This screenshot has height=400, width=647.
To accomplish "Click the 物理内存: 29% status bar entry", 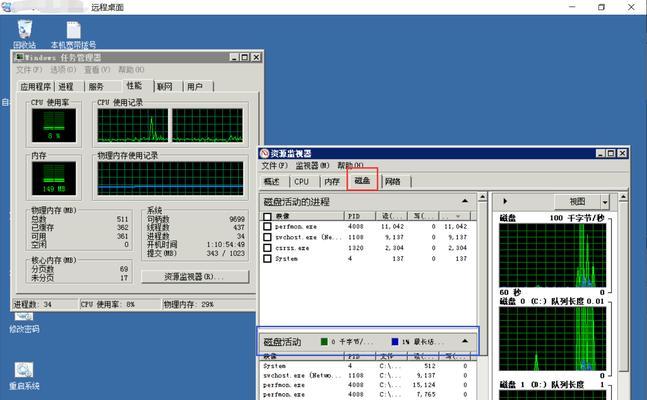I will (208, 305).
